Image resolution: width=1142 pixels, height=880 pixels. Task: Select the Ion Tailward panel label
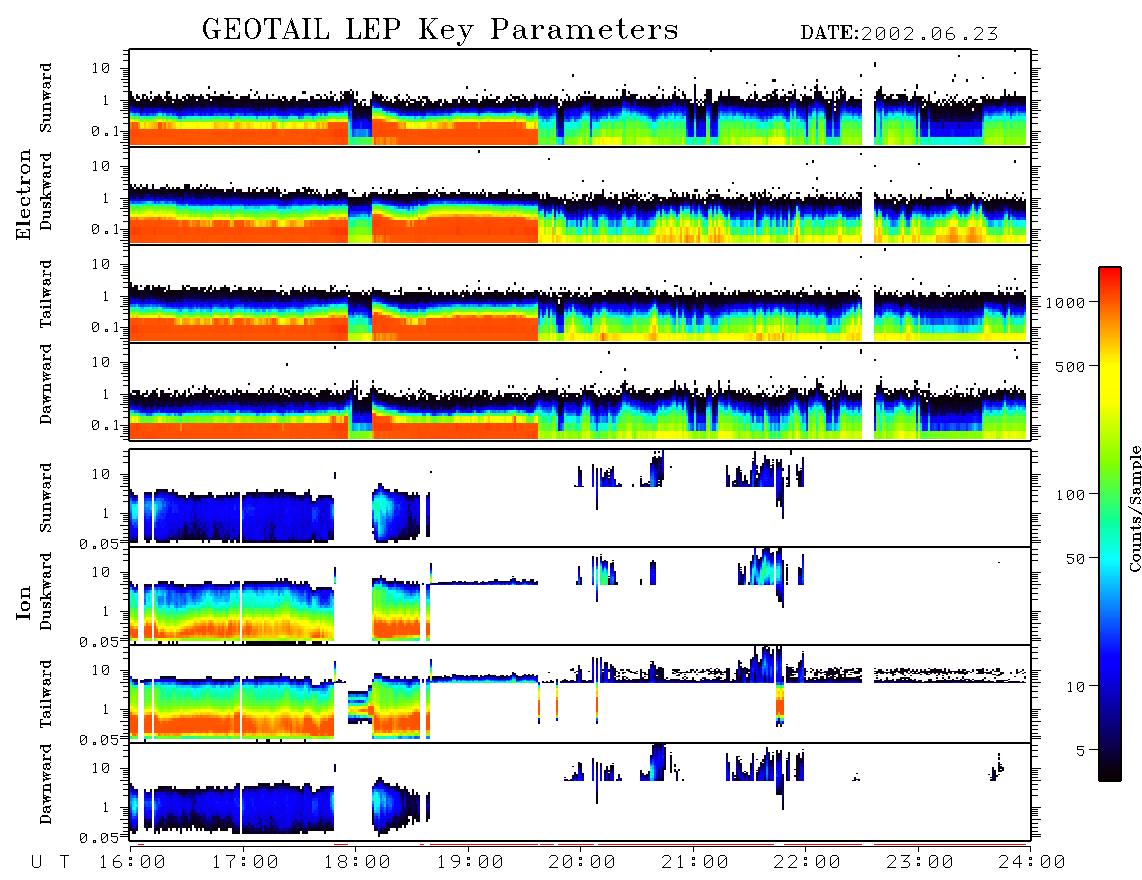pyautogui.click(x=46, y=694)
